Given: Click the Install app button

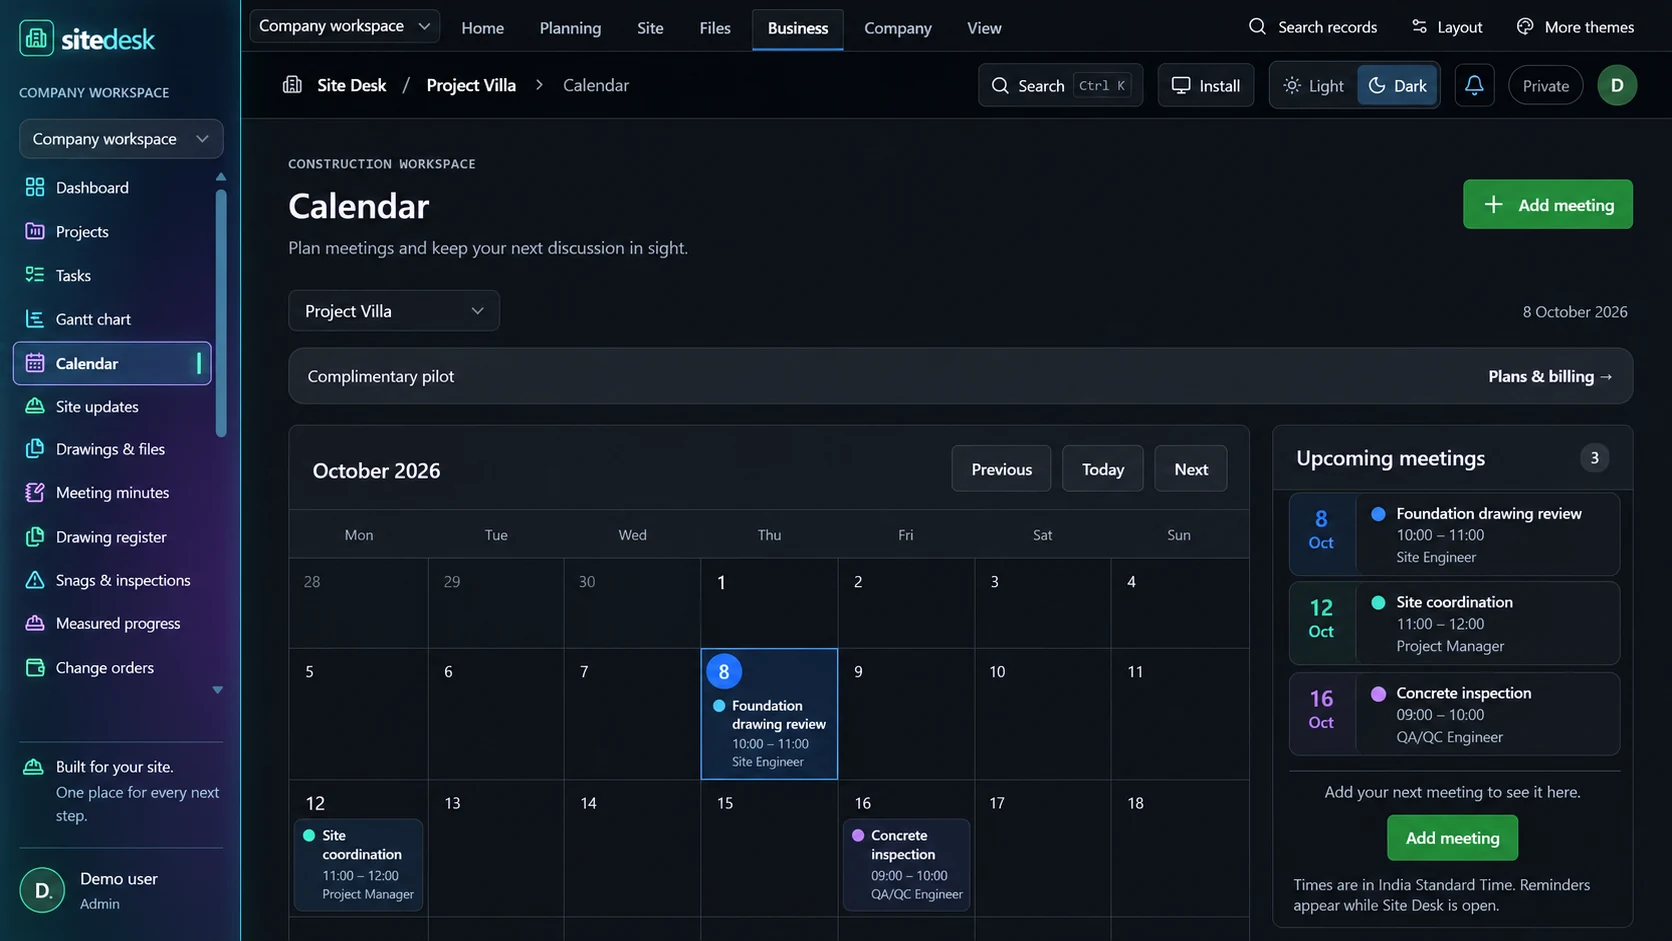Looking at the screenshot, I should click(x=1205, y=86).
